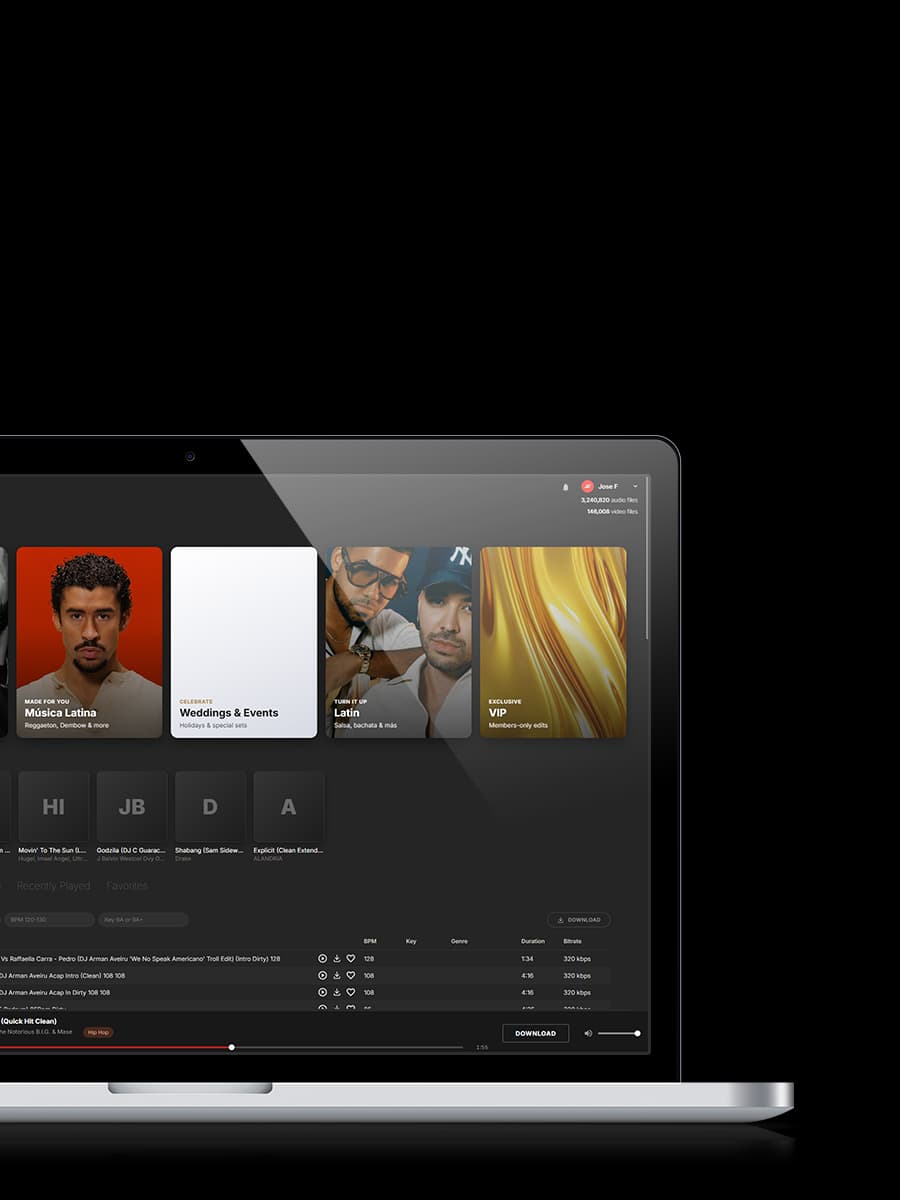Play the Pedro Troll Edit track

click(x=322, y=958)
